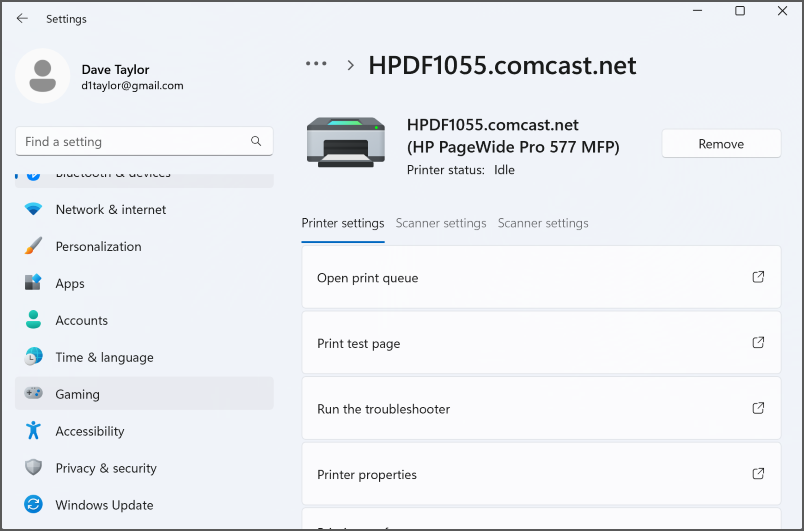The image size is (804, 531).
Task: Open Printer properties
Action: [x=541, y=474]
